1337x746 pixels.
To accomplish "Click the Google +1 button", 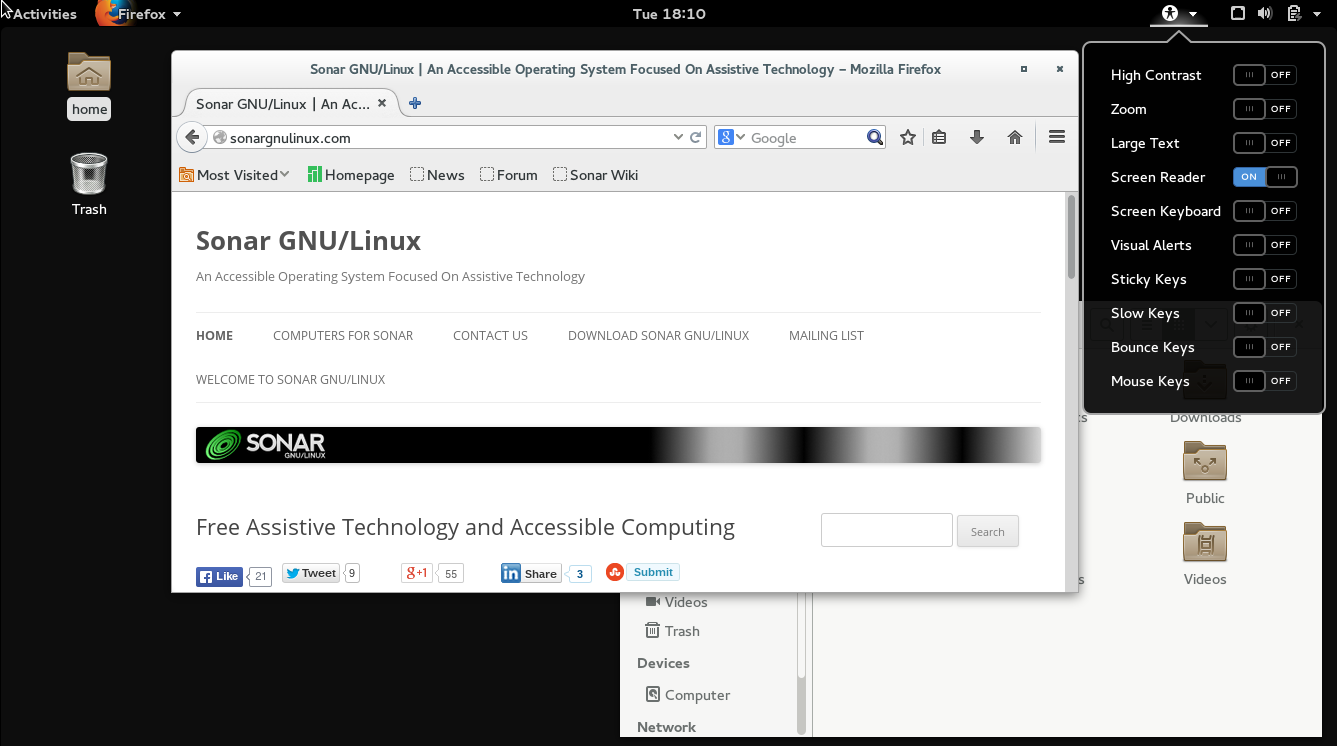I will point(418,573).
